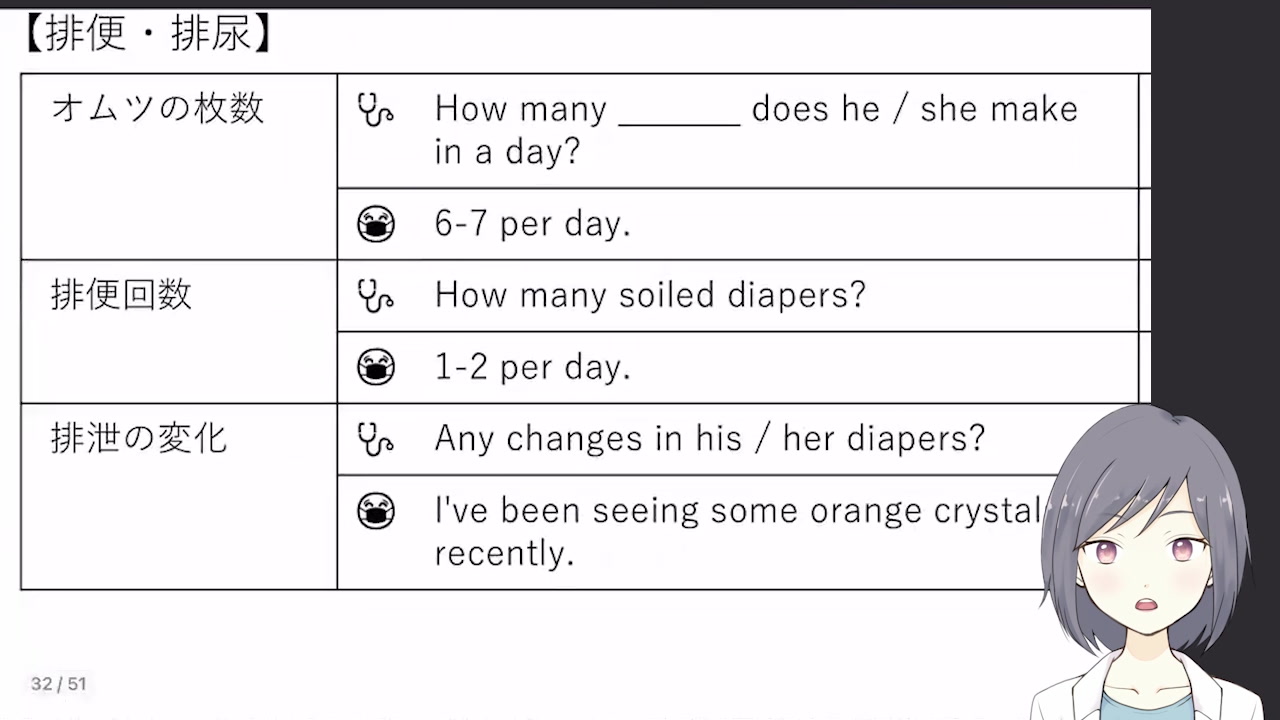Click "Any changes in his / her diapers?"
The width and height of the screenshot is (1280, 720).
709,438
